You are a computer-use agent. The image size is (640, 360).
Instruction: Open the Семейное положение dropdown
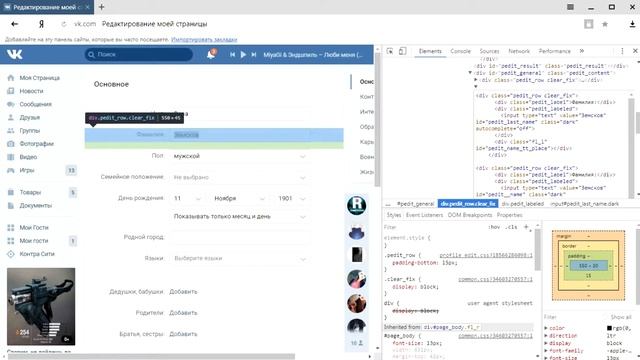pos(239,177)
